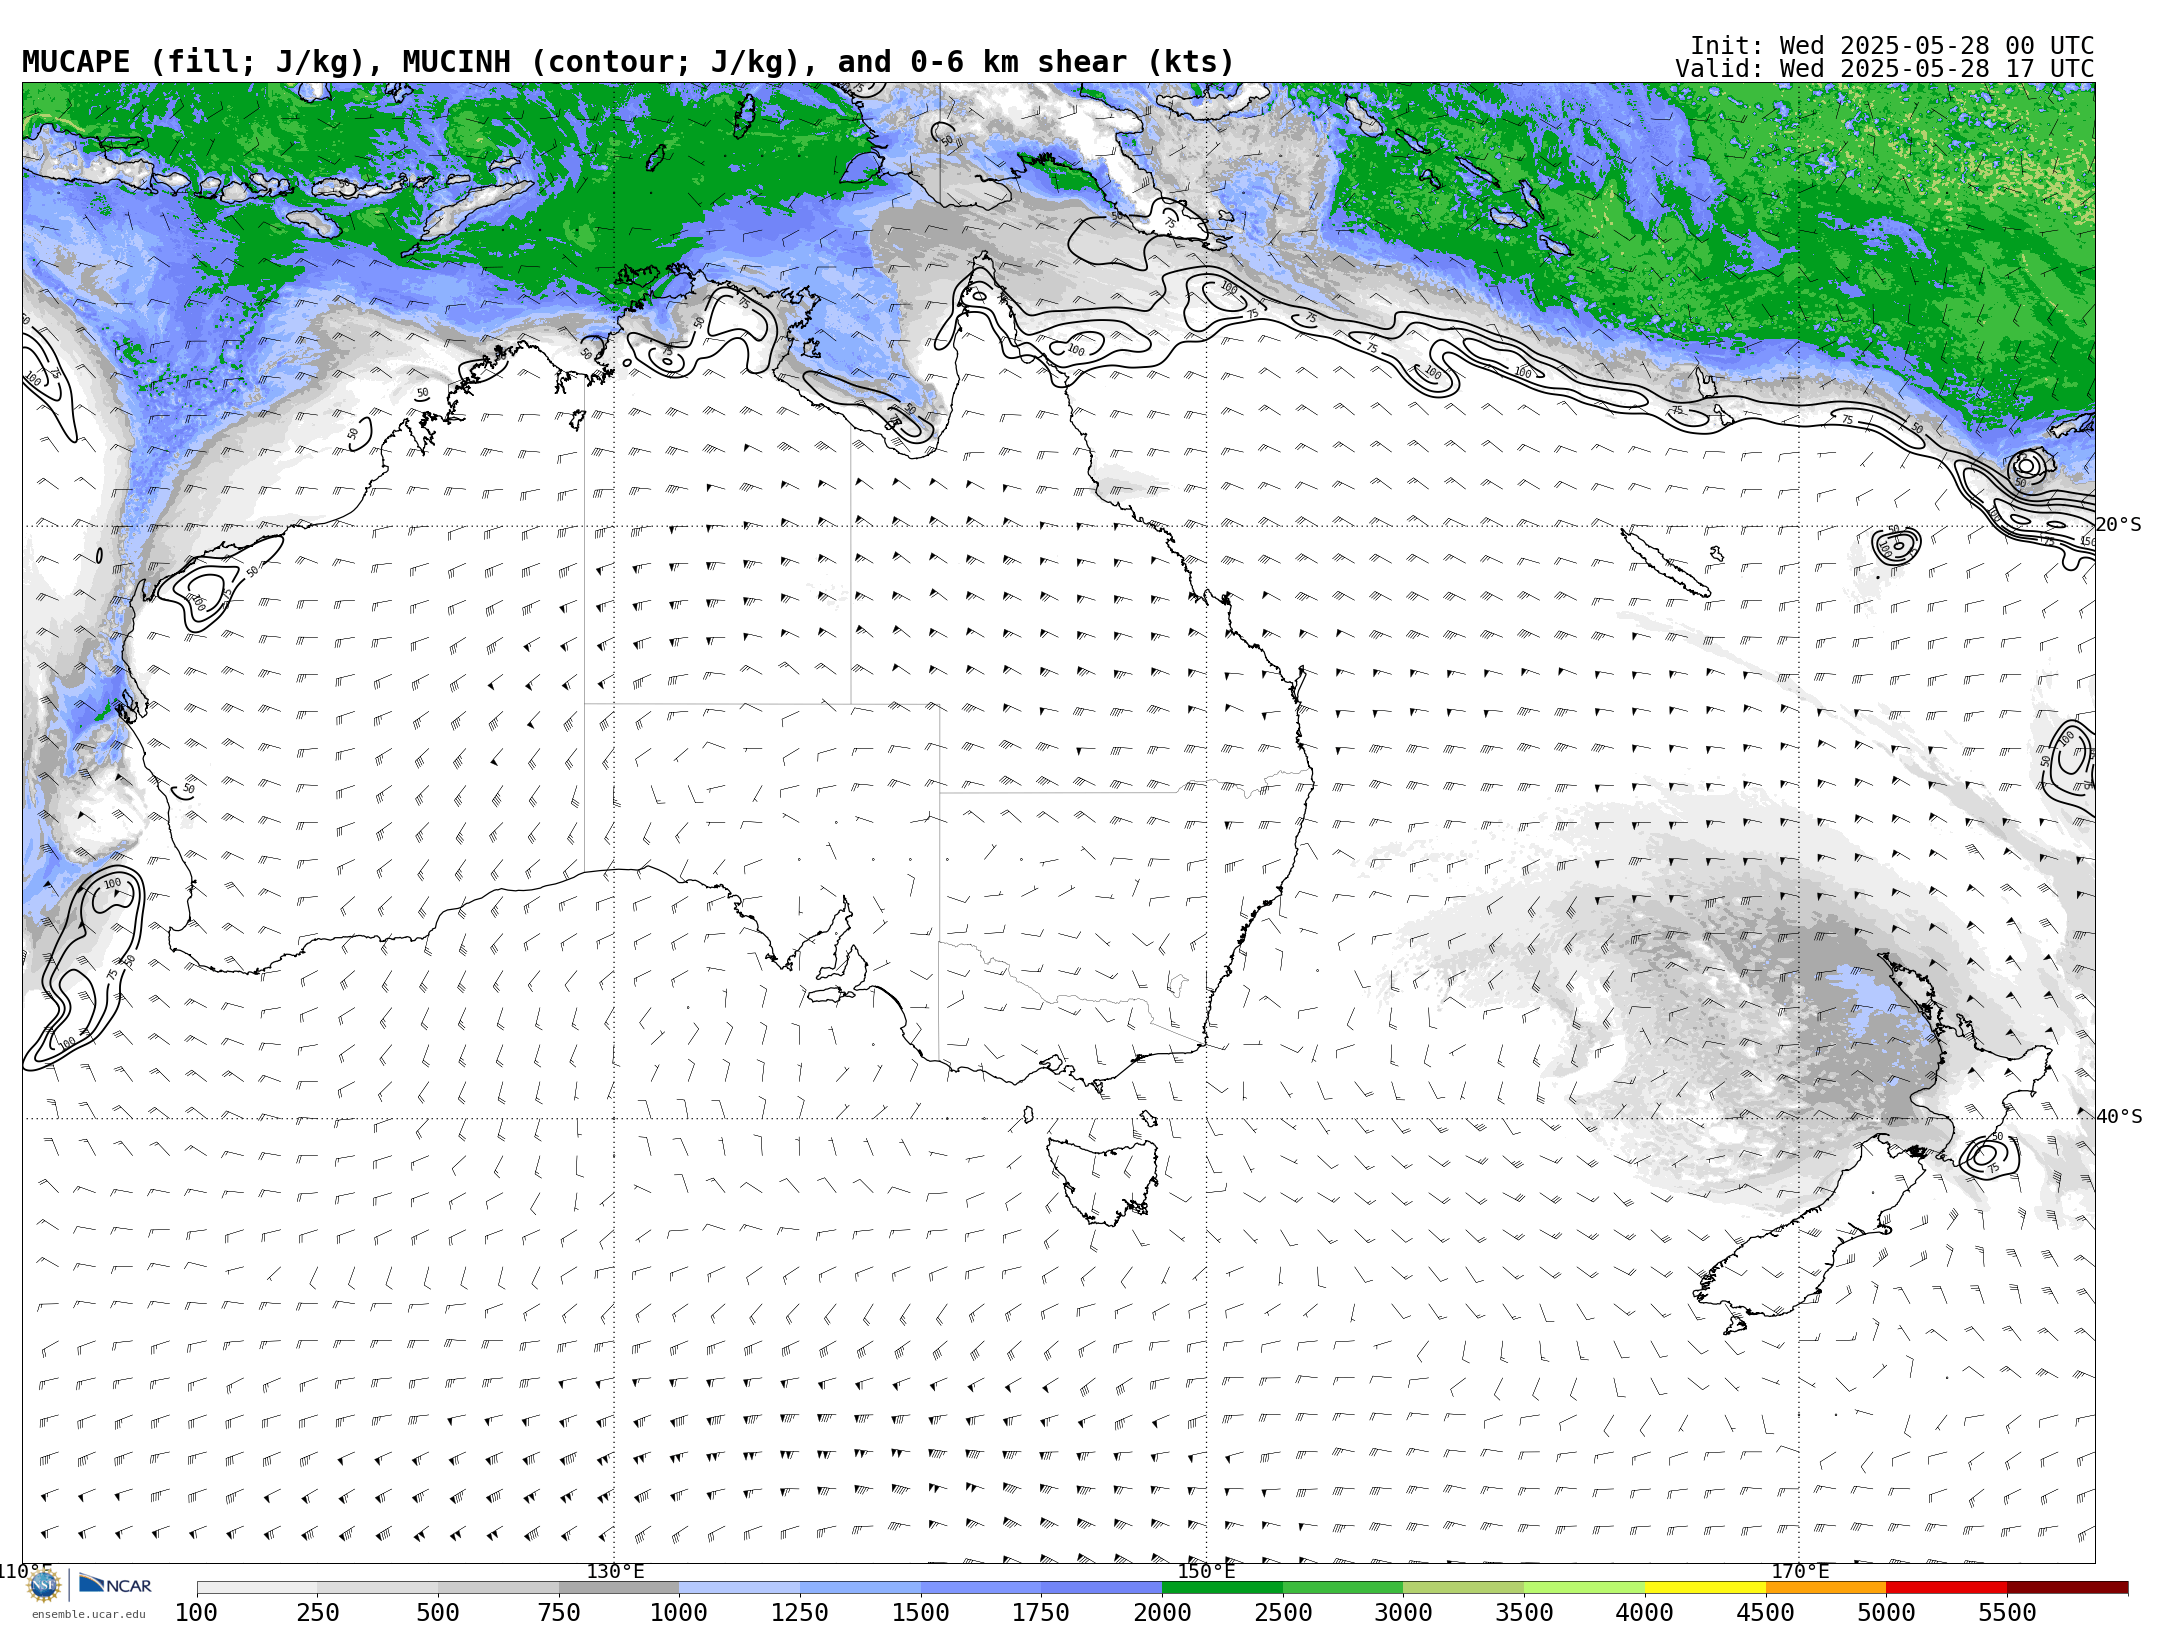Pick the lightest gray 100–250 colorbar swatch
2160x1626 pixels.
coord(257,1588)
